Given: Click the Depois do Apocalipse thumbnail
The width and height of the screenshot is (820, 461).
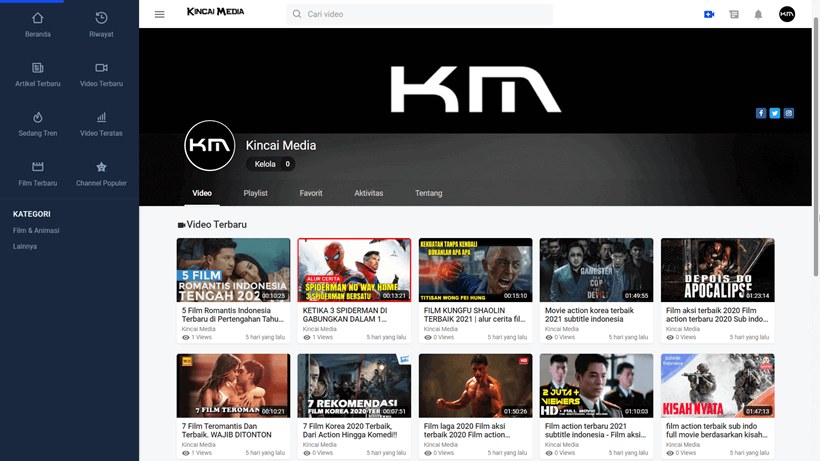Looking at the screenshot, I should coord(718,270).
